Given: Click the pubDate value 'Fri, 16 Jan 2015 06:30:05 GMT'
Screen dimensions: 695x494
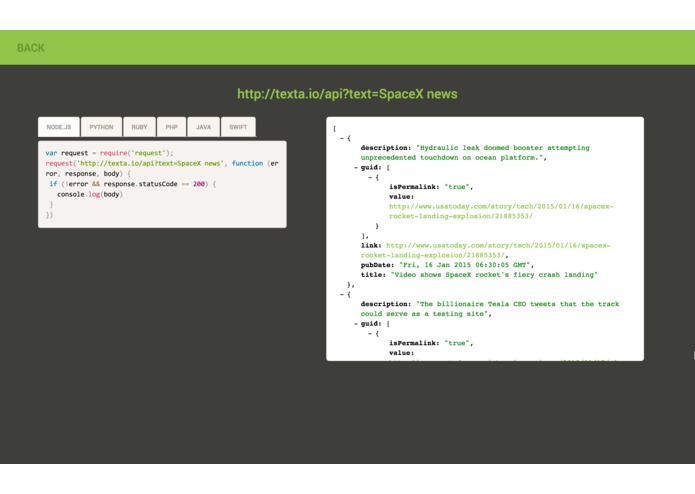Looking at the screenshot, I should pos(465,265).
